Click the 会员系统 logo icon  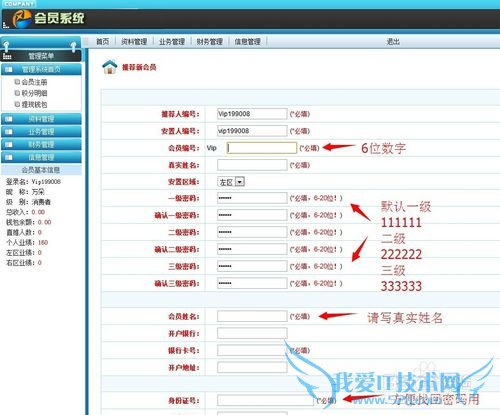(x=22, y=19)
